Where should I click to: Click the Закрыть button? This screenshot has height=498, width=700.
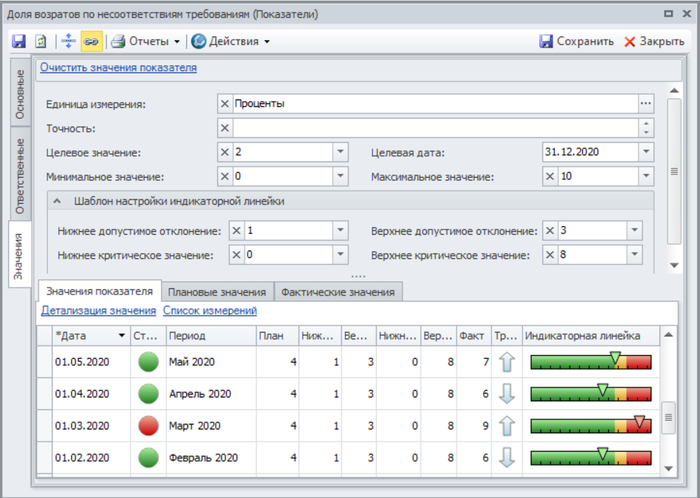coord(655,42)
